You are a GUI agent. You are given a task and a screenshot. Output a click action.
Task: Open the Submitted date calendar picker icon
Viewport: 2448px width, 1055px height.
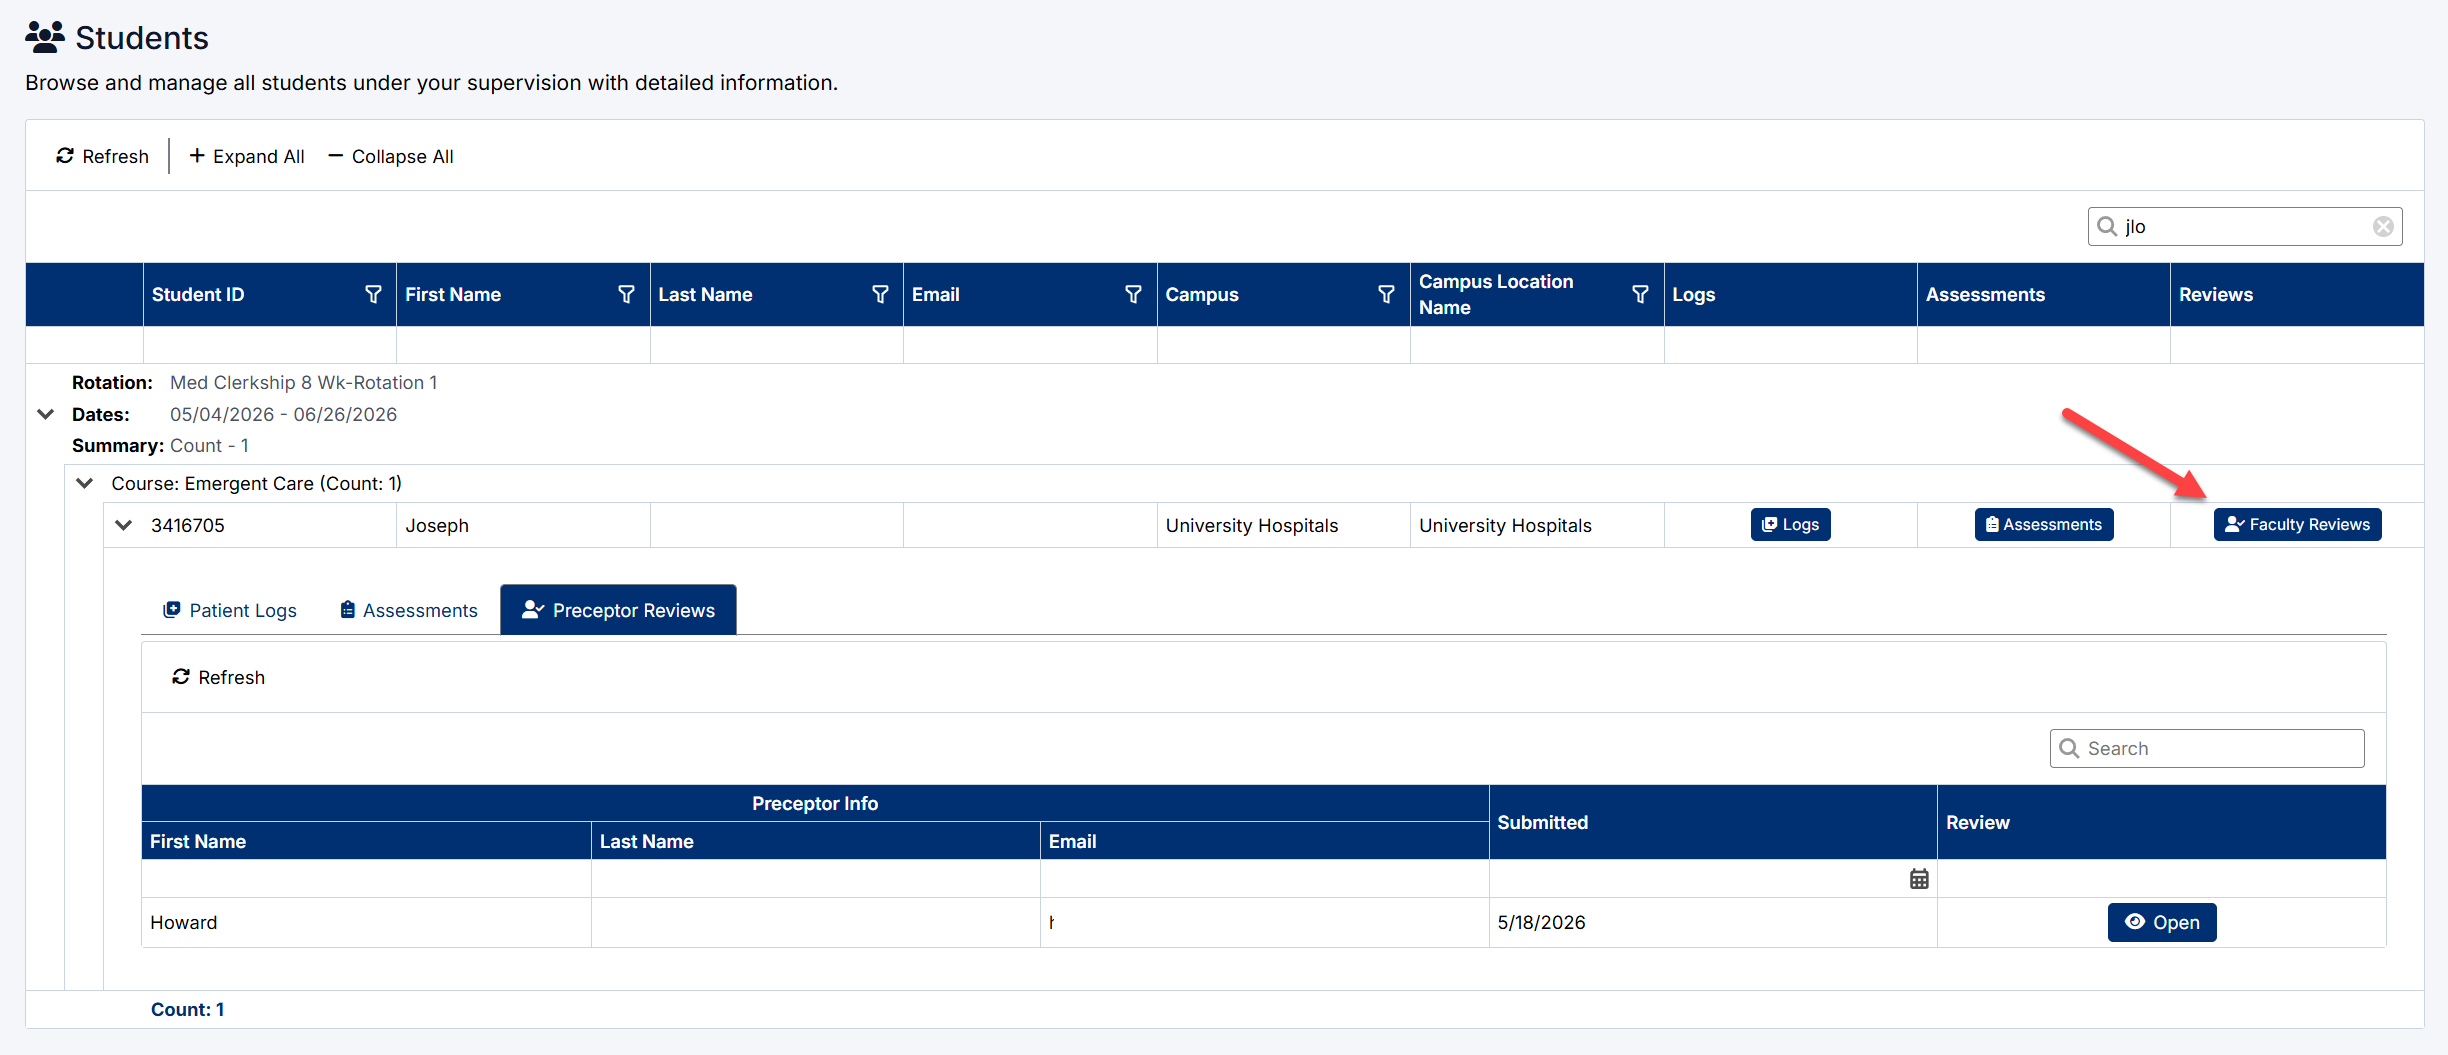pyautogui.click(x=1919, y=879)
